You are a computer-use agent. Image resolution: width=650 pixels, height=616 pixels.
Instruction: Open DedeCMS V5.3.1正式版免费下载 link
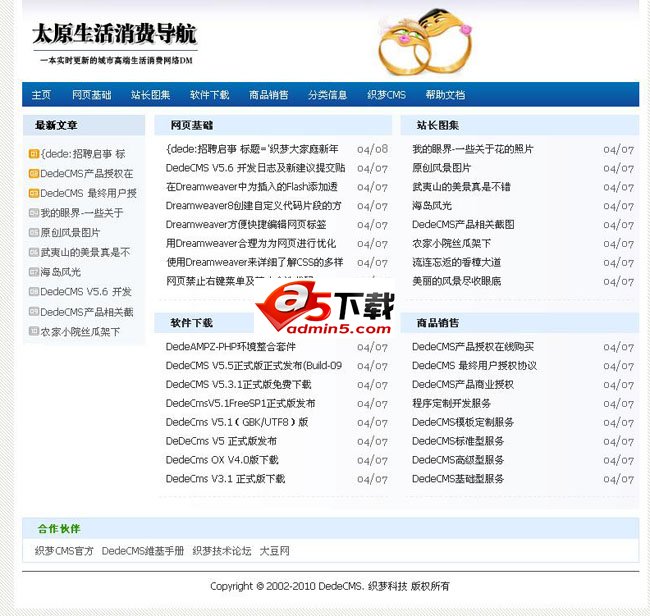[238, 384]
